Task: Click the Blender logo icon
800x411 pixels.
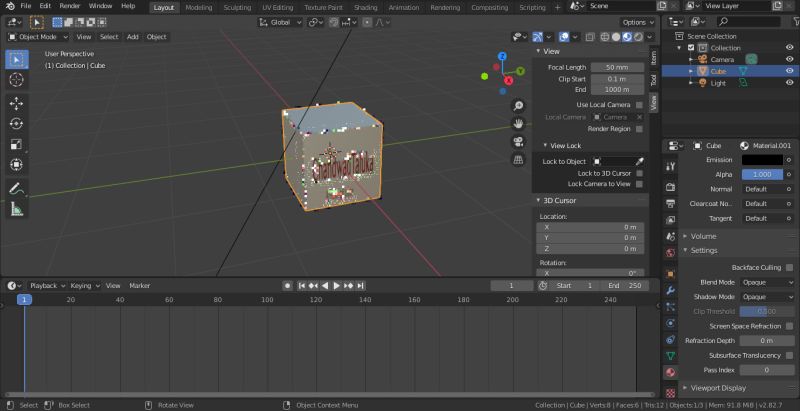Action: 10,6
